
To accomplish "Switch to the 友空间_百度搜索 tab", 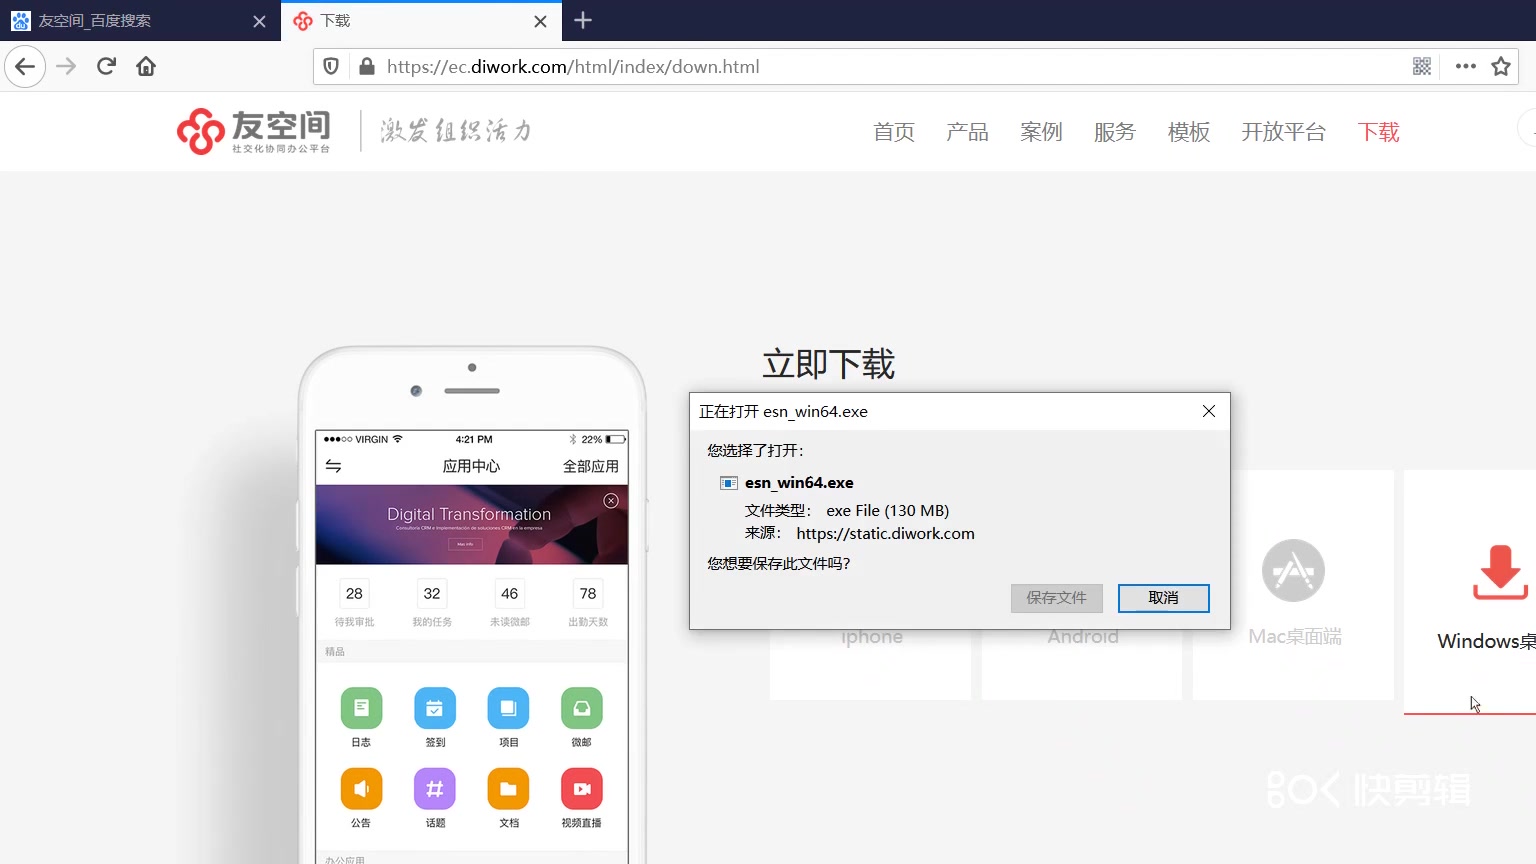I will click(140, 21).
